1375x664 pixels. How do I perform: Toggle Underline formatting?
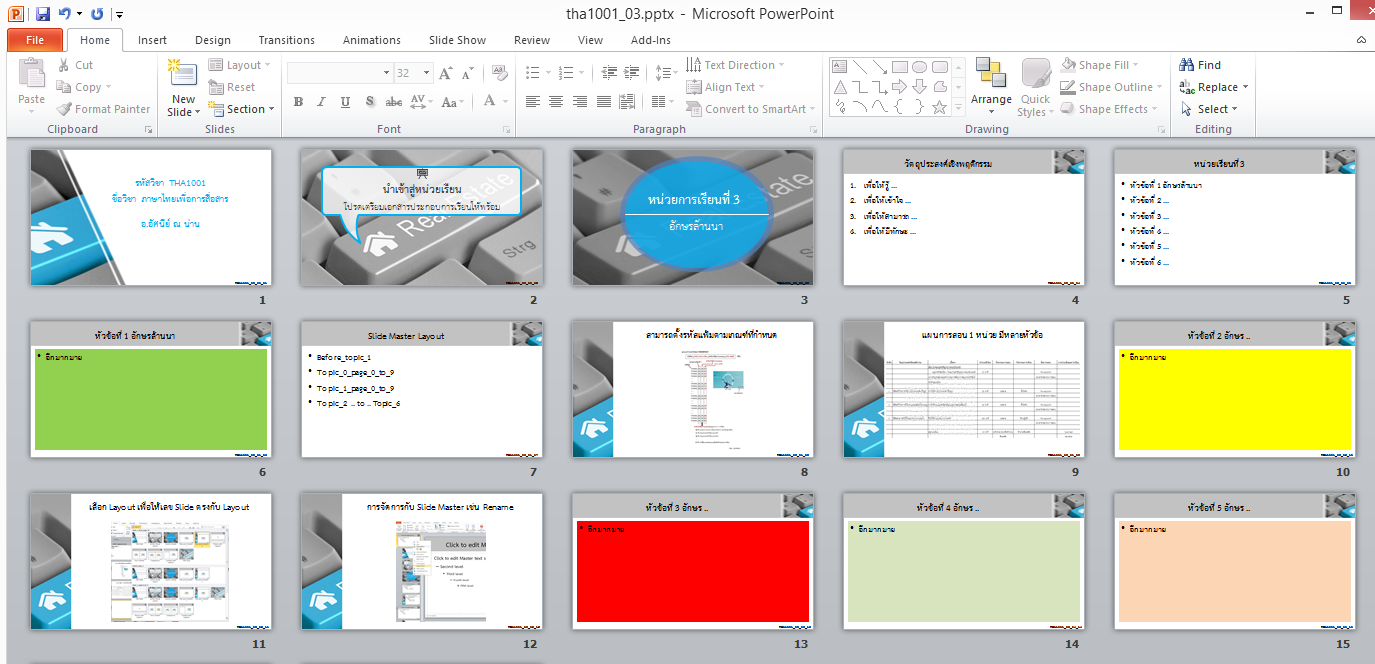tap(345, 102)
